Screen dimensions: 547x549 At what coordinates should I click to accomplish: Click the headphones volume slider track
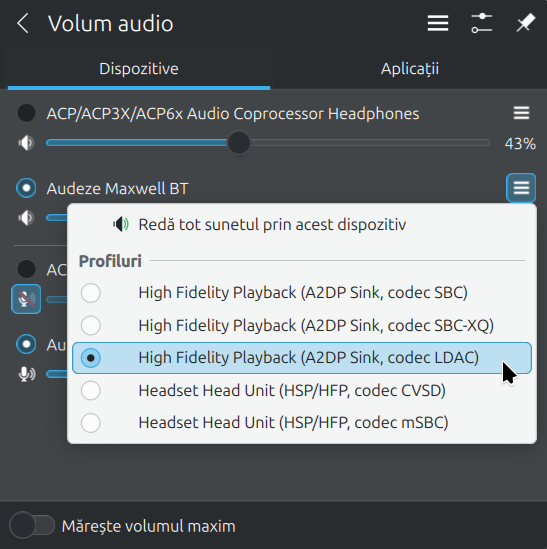268,143
